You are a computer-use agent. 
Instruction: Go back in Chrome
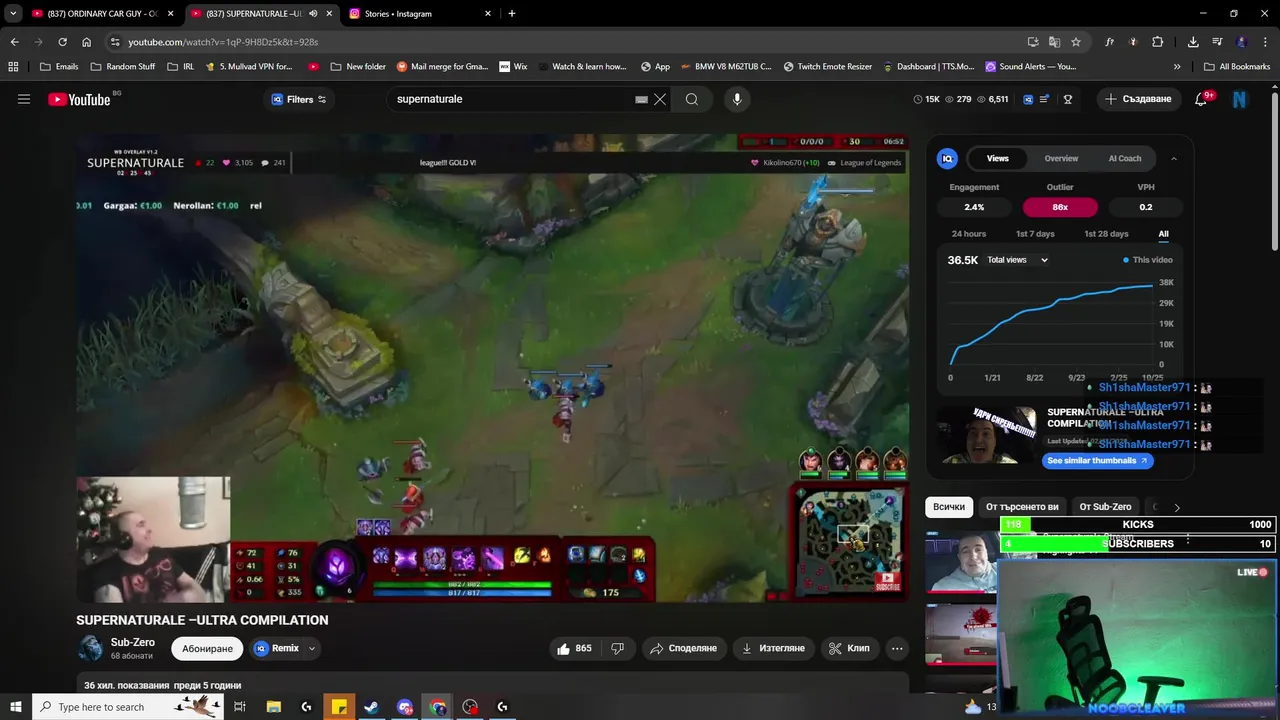coord(15,42)
